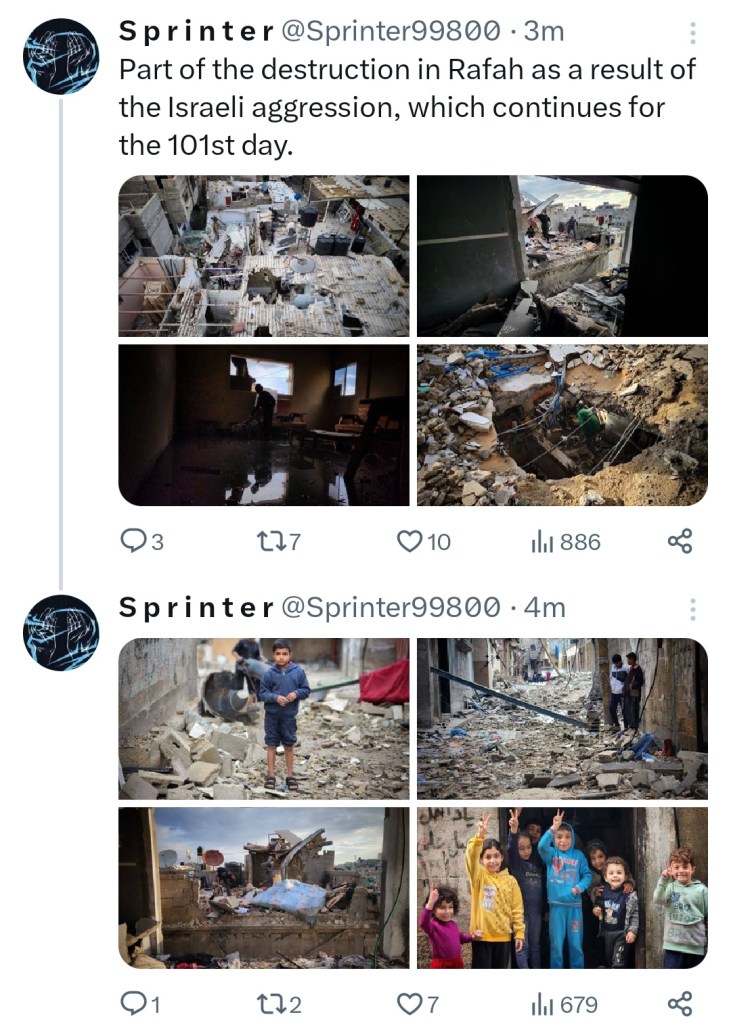Like the tweet with 7 likes
This screenshot has width=731, height=1023.
click(x=410, y=1003)
